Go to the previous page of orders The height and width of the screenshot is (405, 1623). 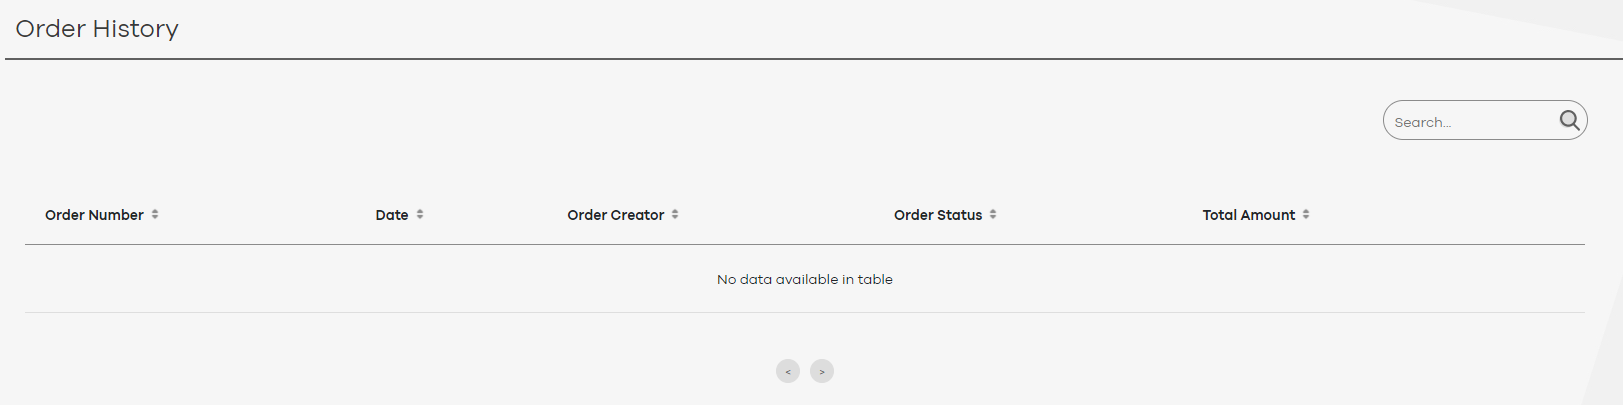click(788, 371)
